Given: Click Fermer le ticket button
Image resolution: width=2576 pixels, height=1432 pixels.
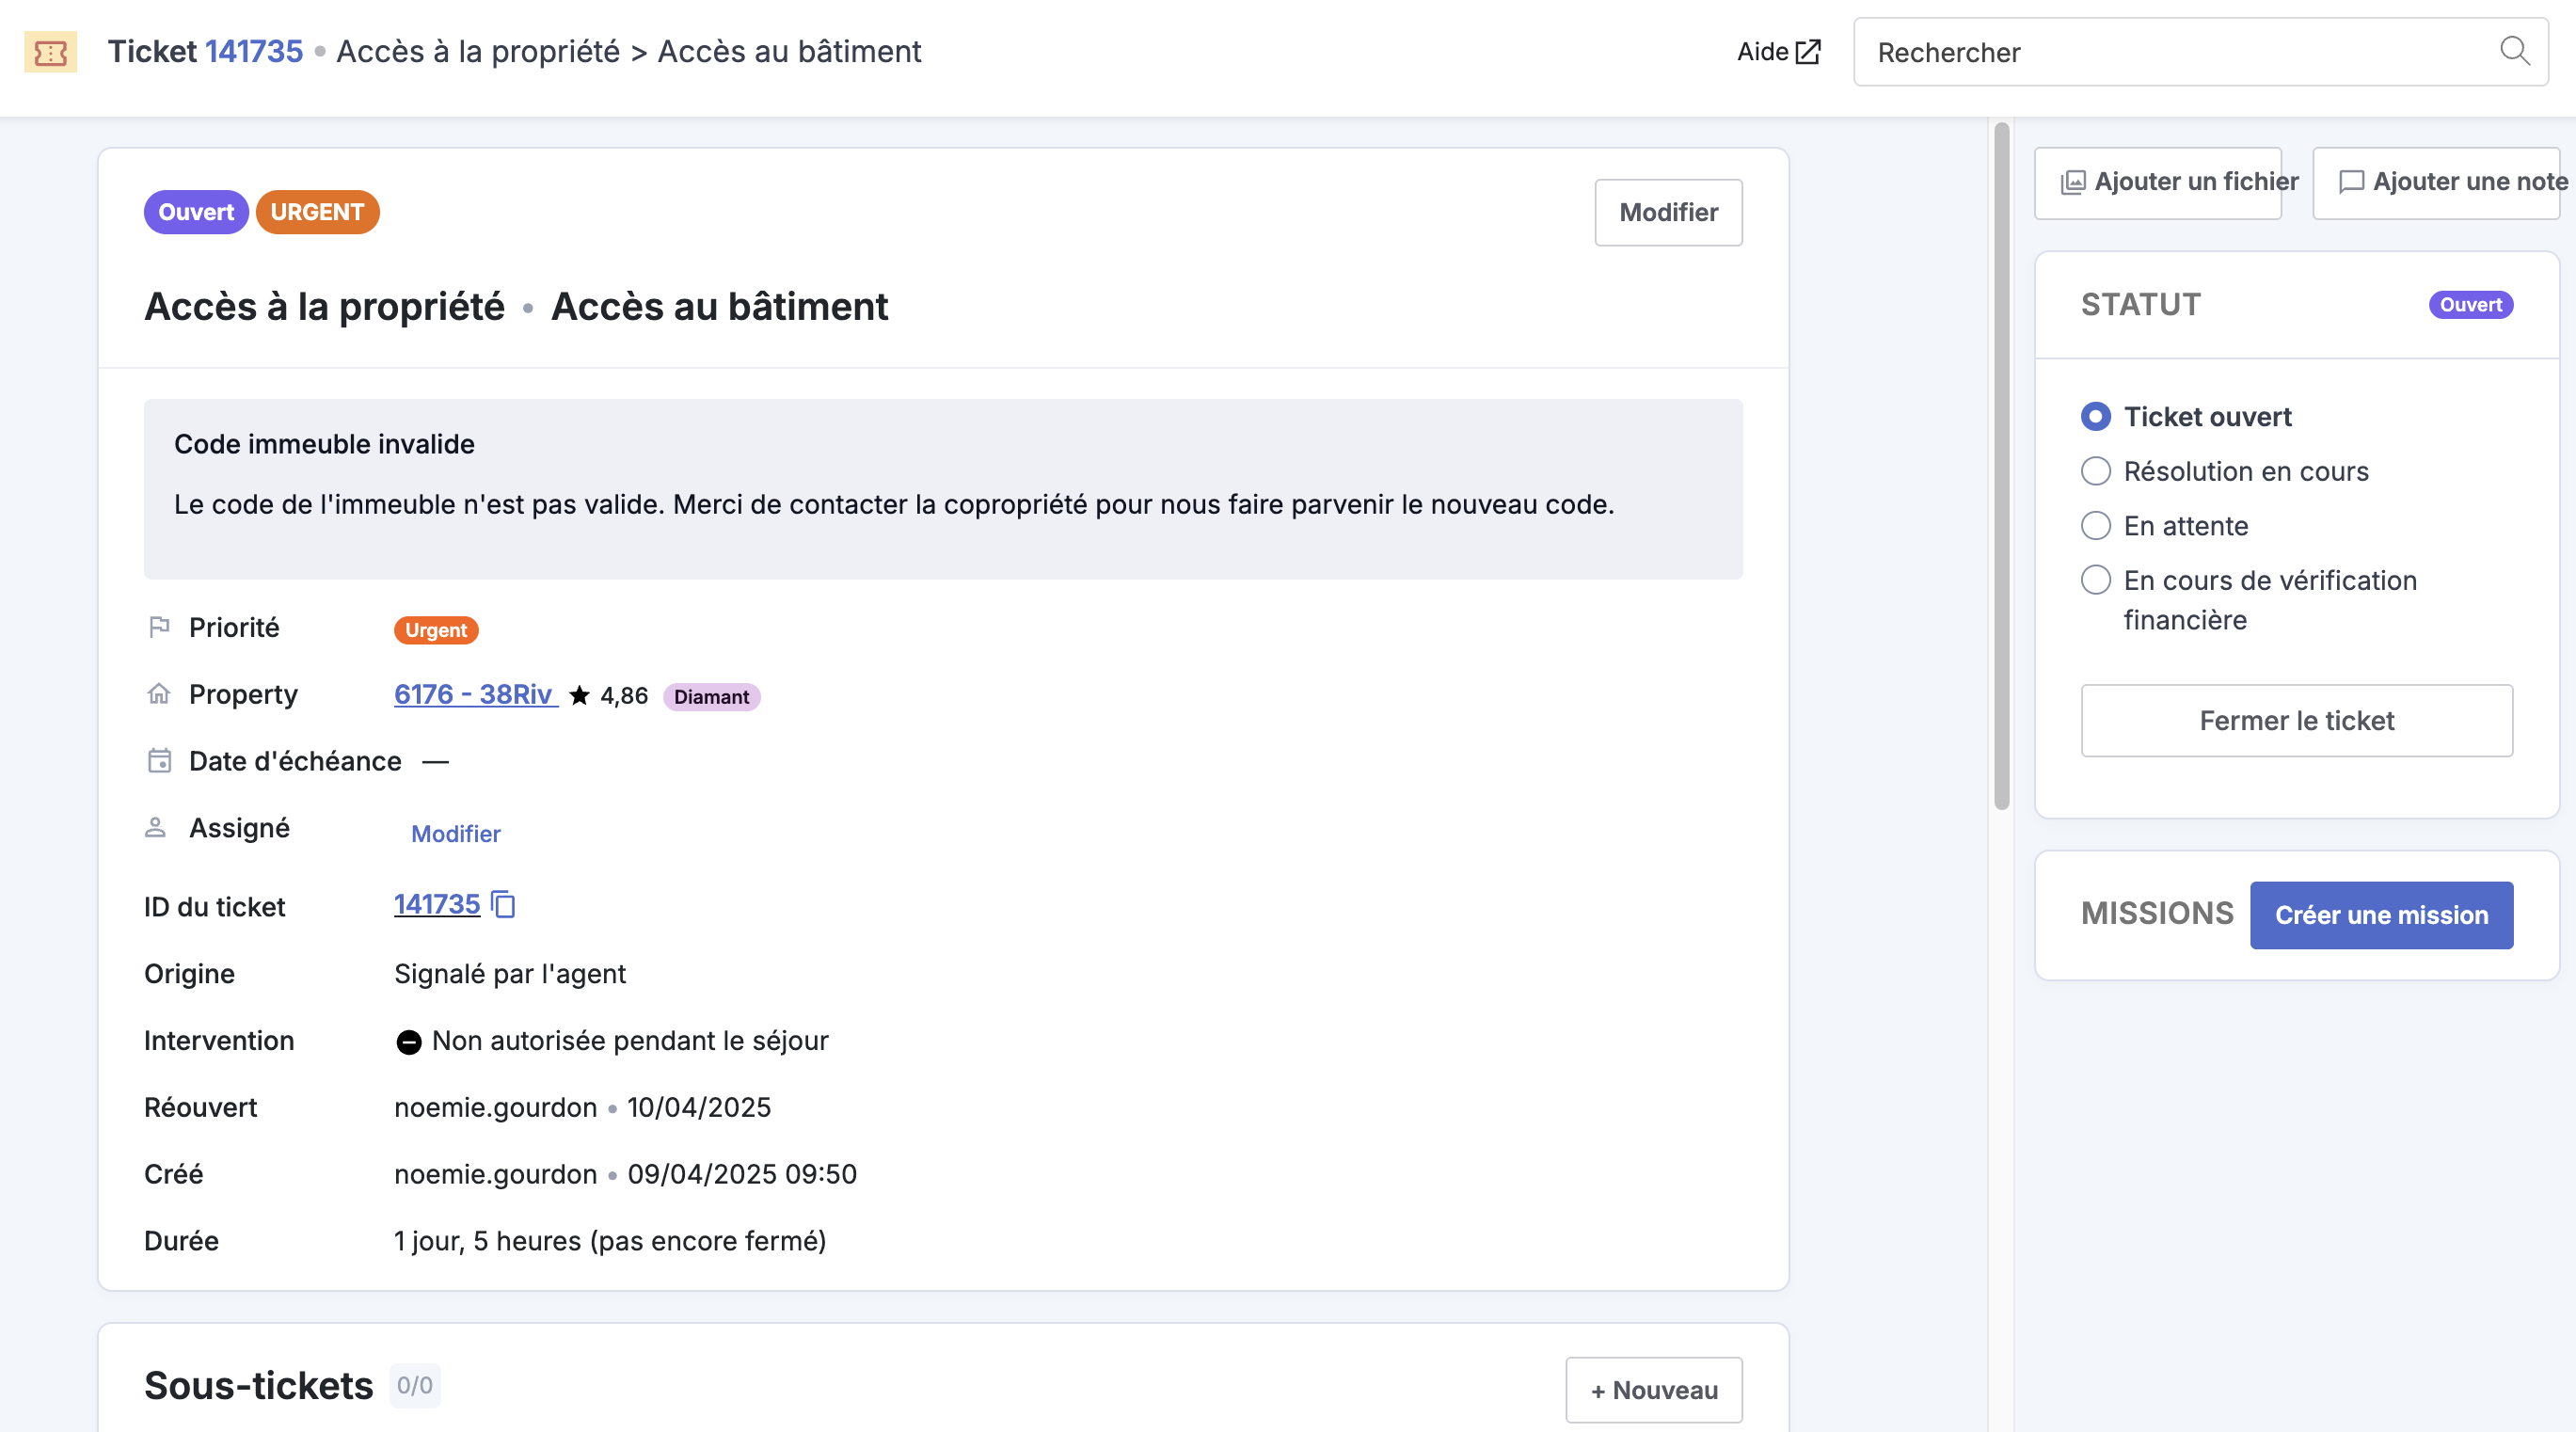Looking at the screenshot, I should pos(2297,720).
